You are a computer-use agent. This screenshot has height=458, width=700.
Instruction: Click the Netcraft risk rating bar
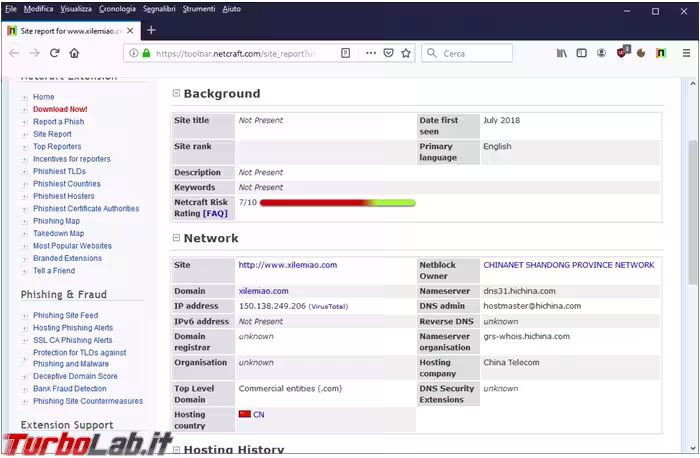pos(337,202)
